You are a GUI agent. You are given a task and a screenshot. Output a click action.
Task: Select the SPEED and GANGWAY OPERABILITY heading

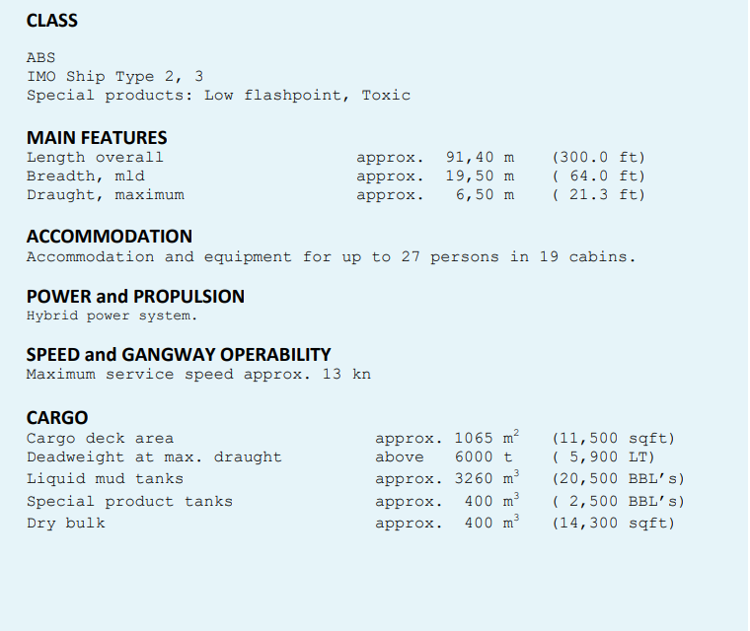[178, 354]
